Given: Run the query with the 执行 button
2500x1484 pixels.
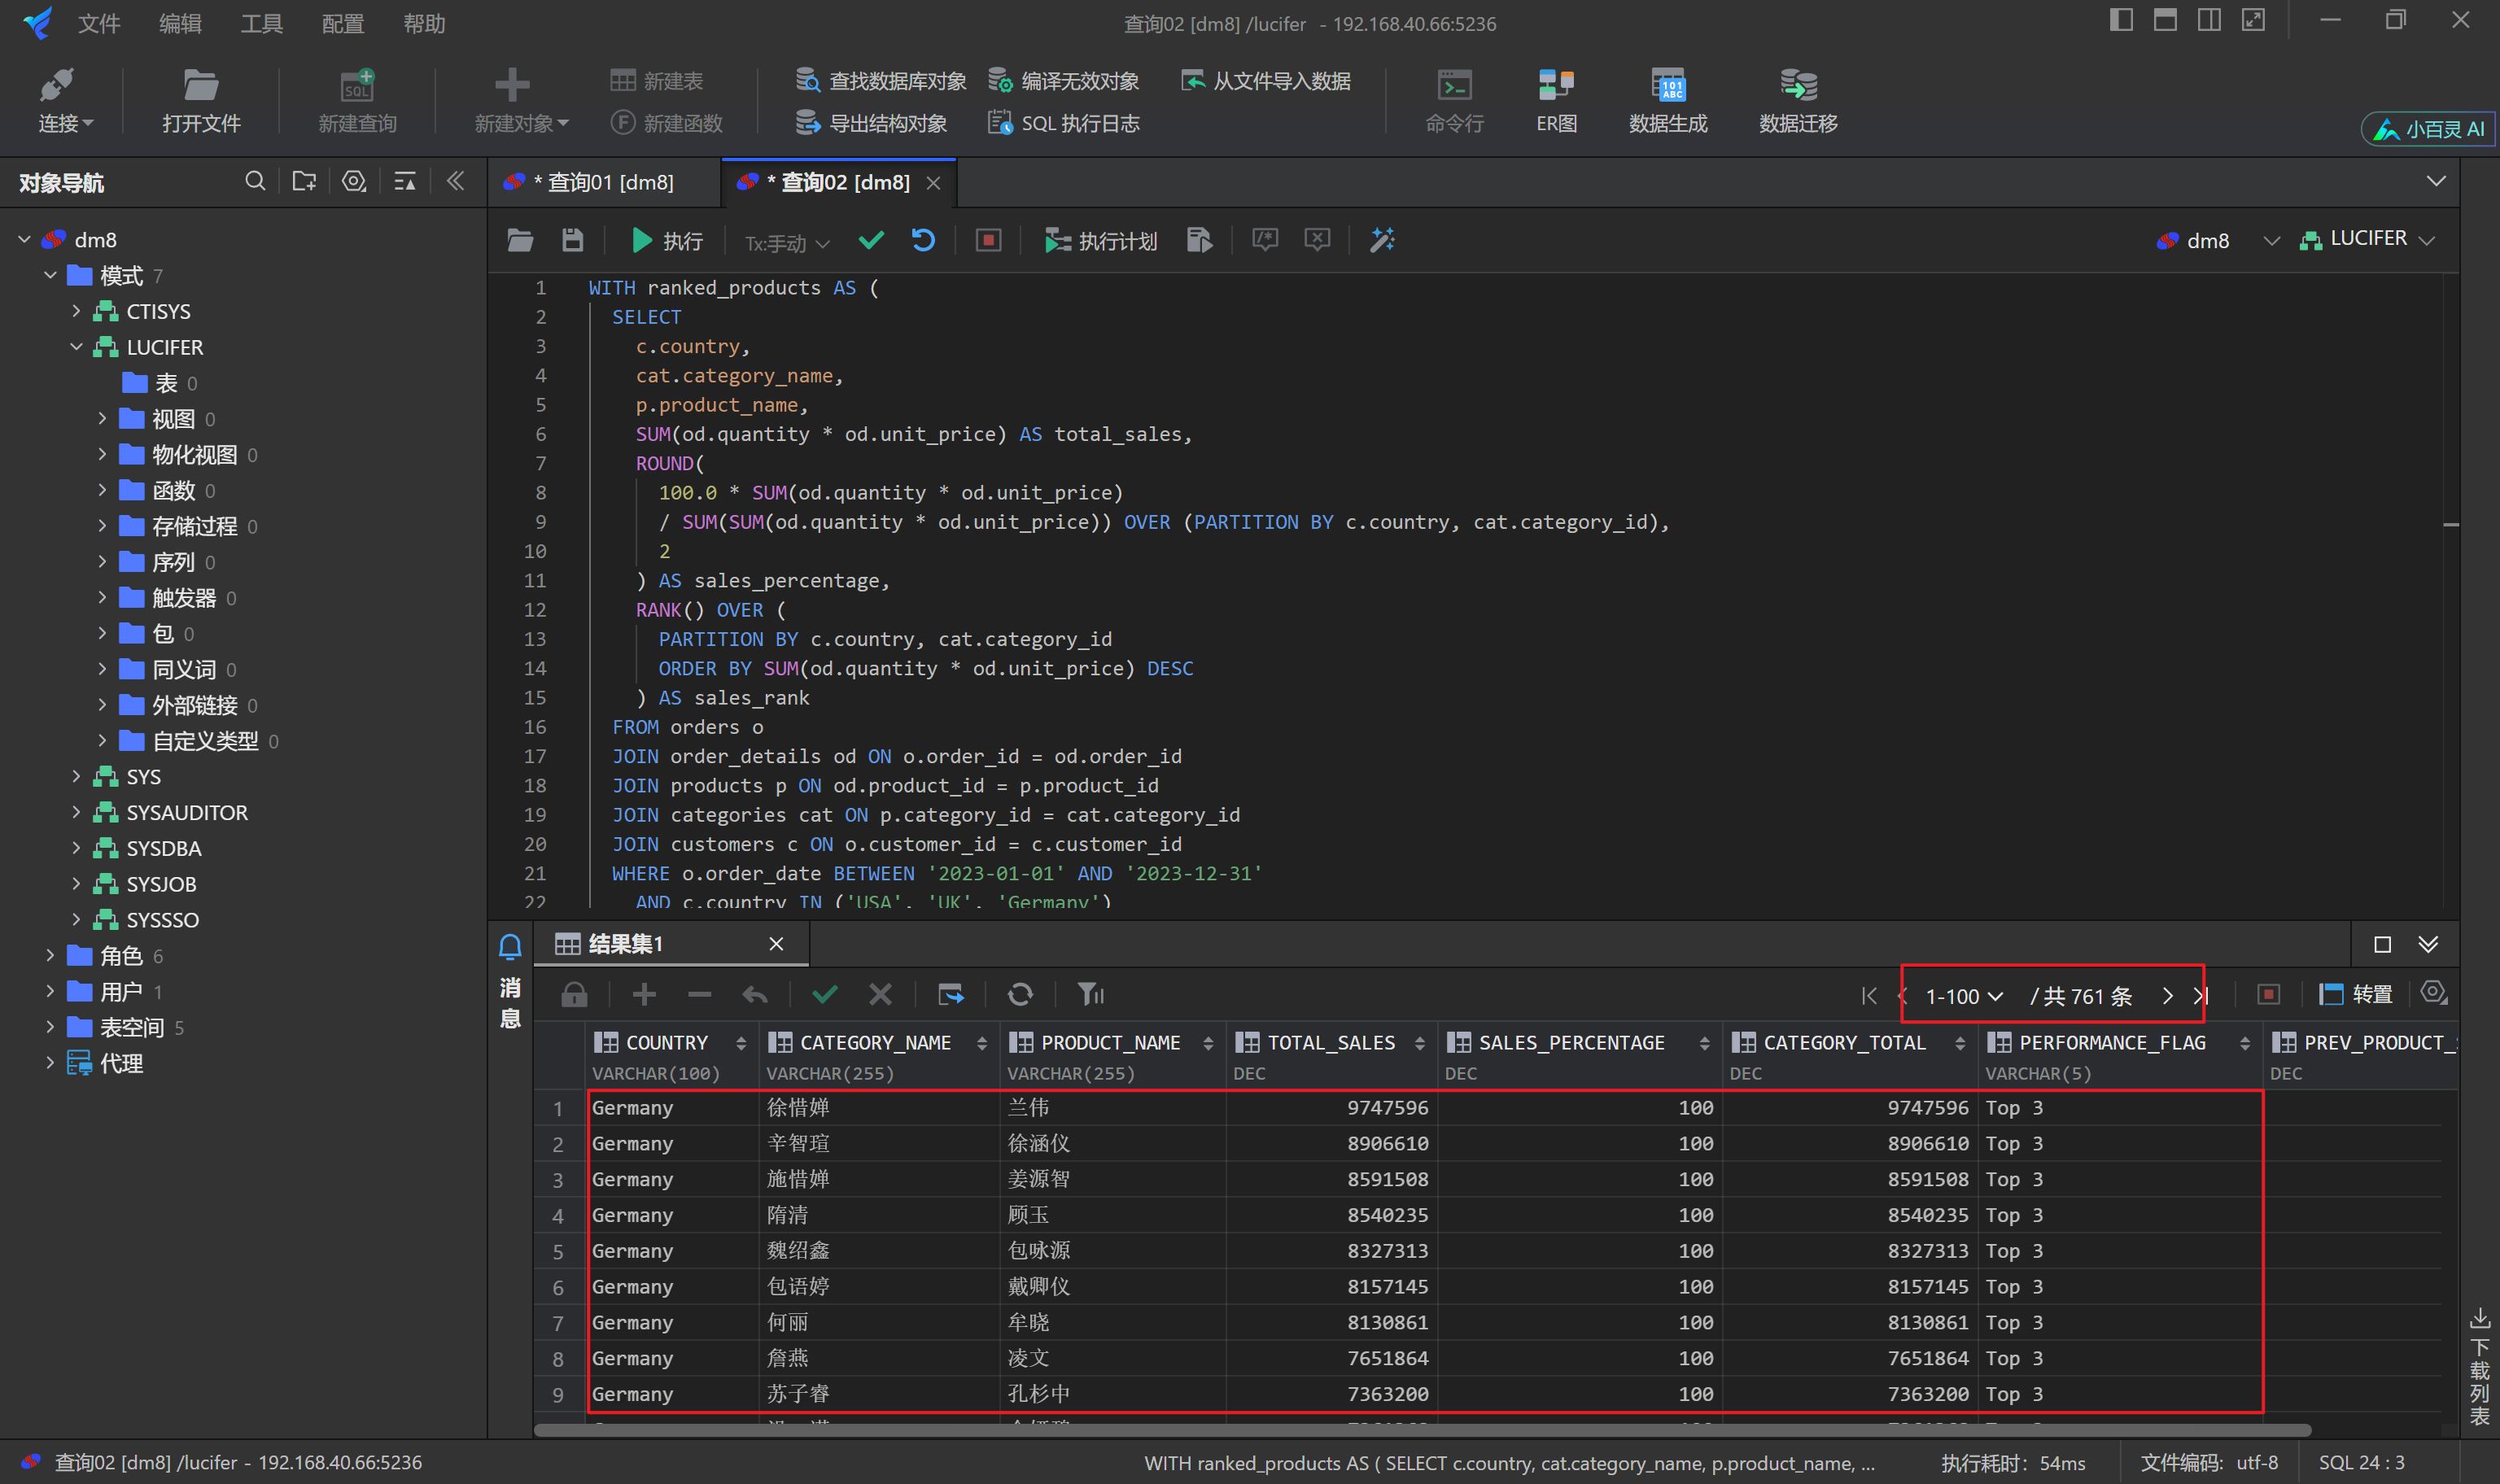Looking at the screenshot, I should pos(666,240).
